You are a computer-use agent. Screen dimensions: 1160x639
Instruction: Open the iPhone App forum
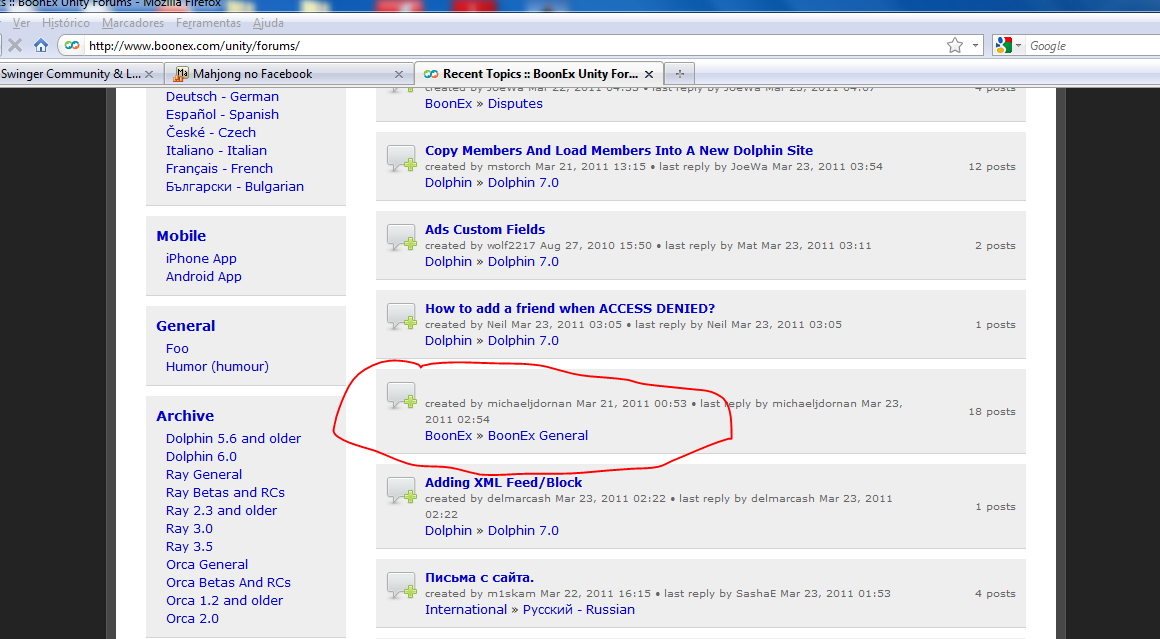pos(201,259)
